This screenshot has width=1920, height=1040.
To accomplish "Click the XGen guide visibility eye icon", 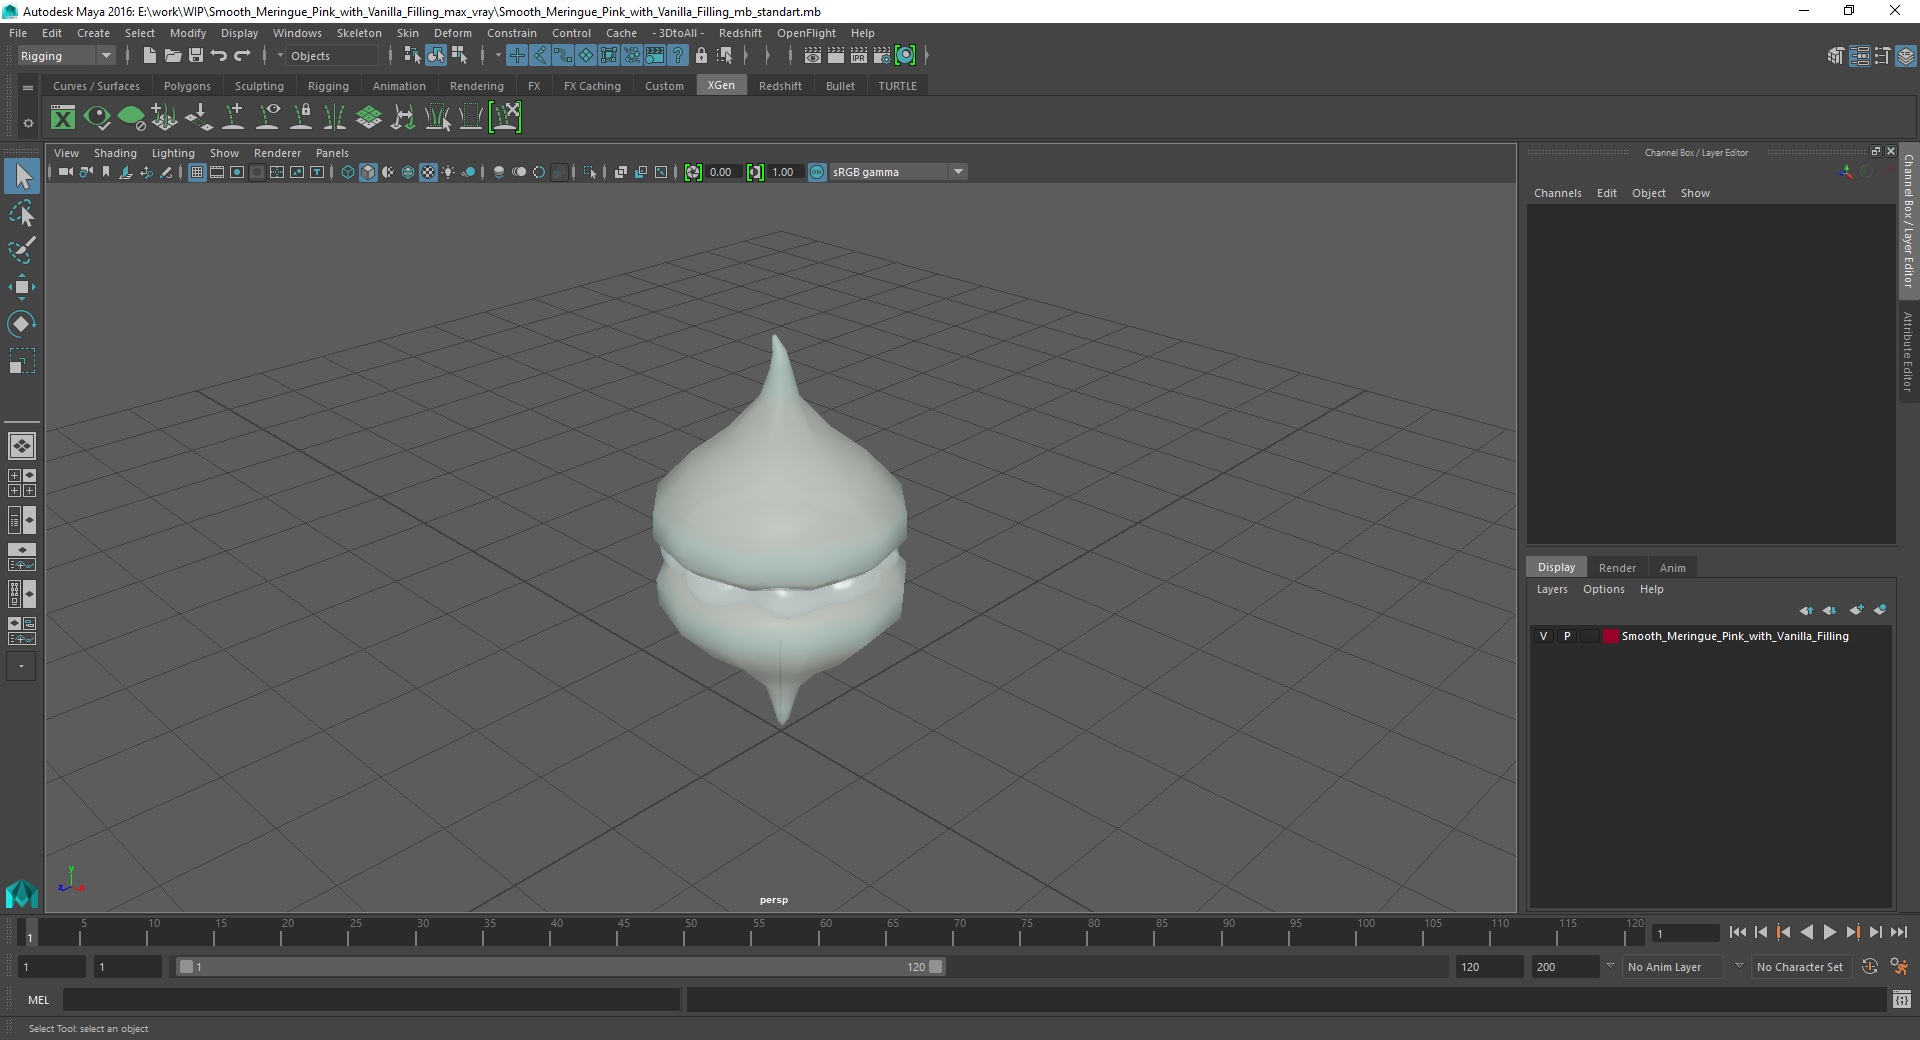I will point(267,118).
